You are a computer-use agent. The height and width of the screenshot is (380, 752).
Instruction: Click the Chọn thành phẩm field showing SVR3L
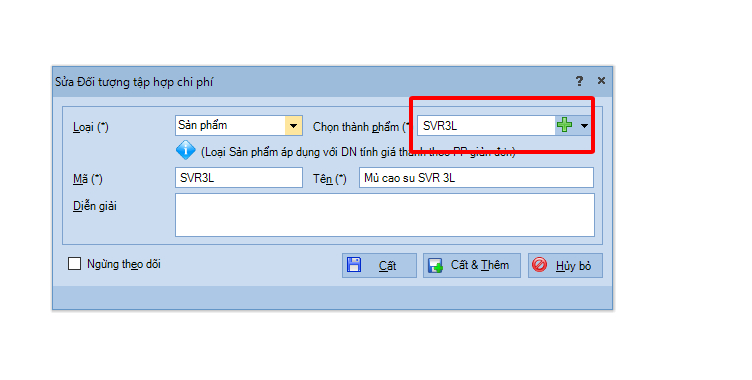[486, 126]
